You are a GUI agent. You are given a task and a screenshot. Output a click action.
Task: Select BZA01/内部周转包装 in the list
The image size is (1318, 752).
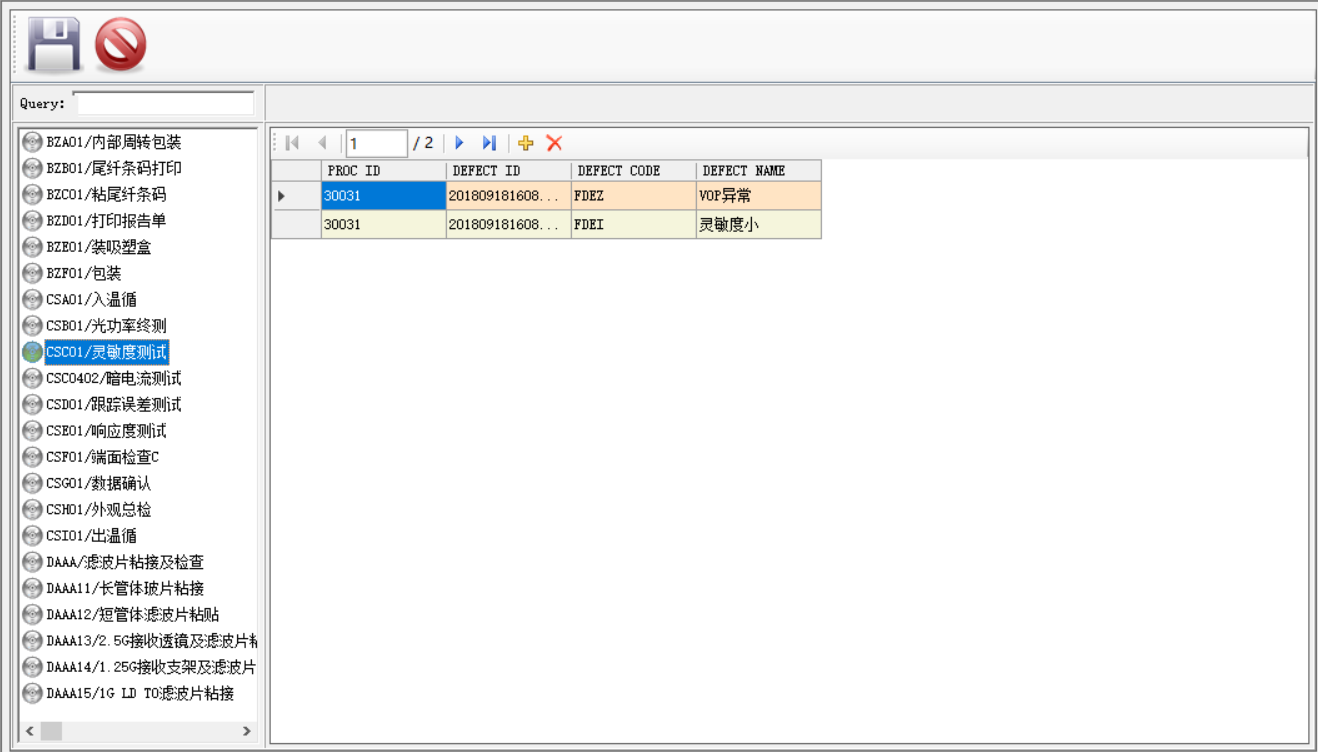point(113,142)
